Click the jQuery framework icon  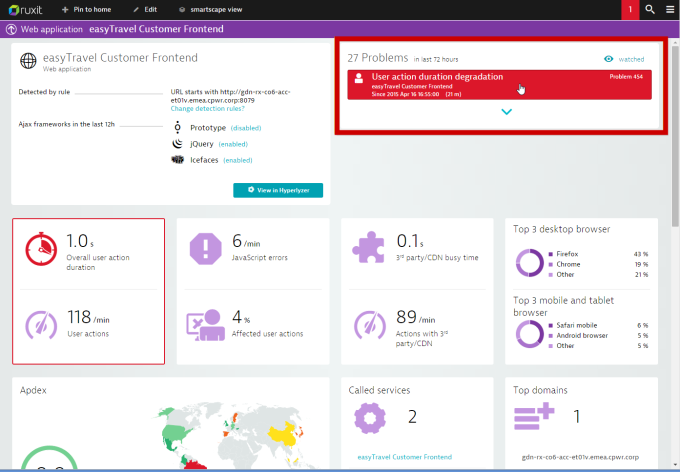177,144
